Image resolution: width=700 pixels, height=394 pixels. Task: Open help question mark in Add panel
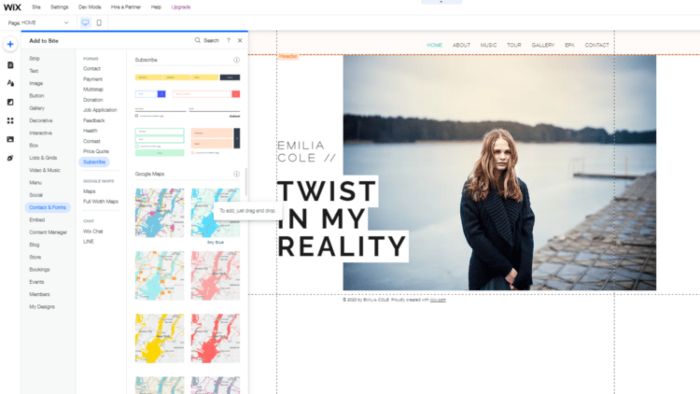[228, 41]
